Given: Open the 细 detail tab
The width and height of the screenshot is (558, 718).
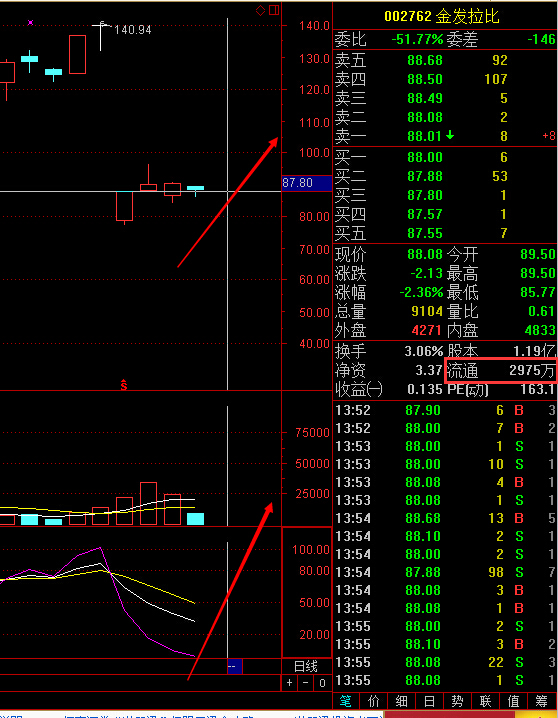Looking at the screenshot, I should click(x=401, y=701).
